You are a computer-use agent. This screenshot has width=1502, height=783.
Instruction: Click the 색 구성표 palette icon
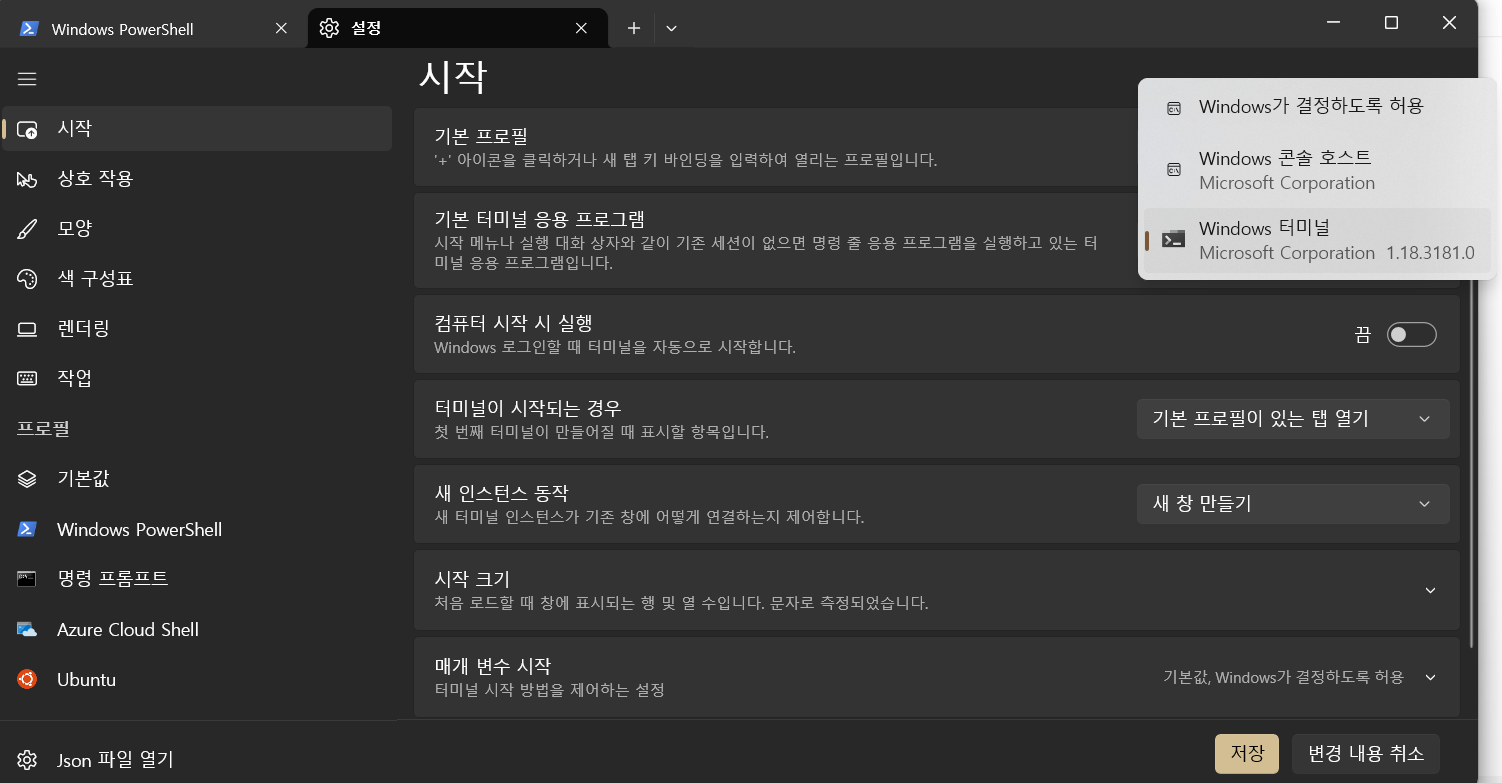coord(27,279)
